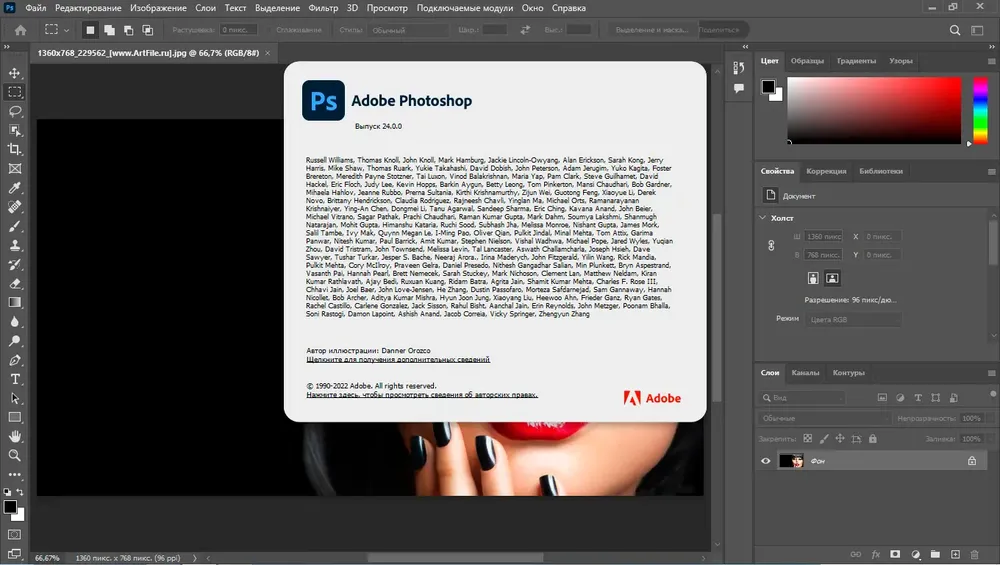This screenshot has height=565, width=1000.
Task: Select the Zoom tool
Action: point(15,455)
